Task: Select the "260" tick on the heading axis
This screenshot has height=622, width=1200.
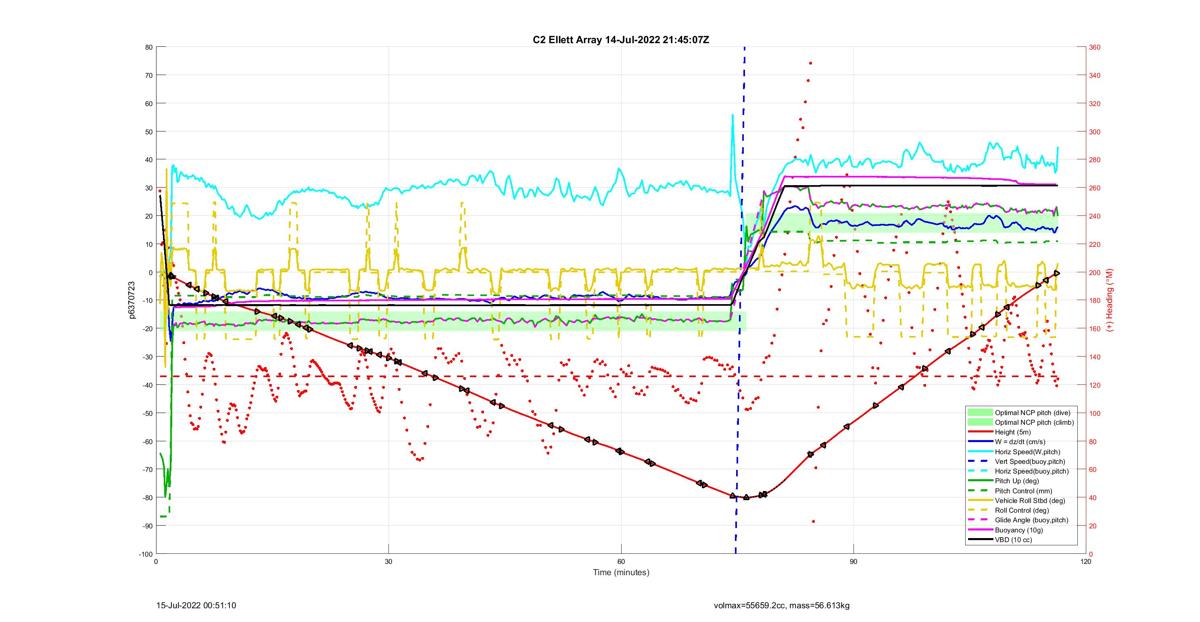Action: (x=1095, y=188)
